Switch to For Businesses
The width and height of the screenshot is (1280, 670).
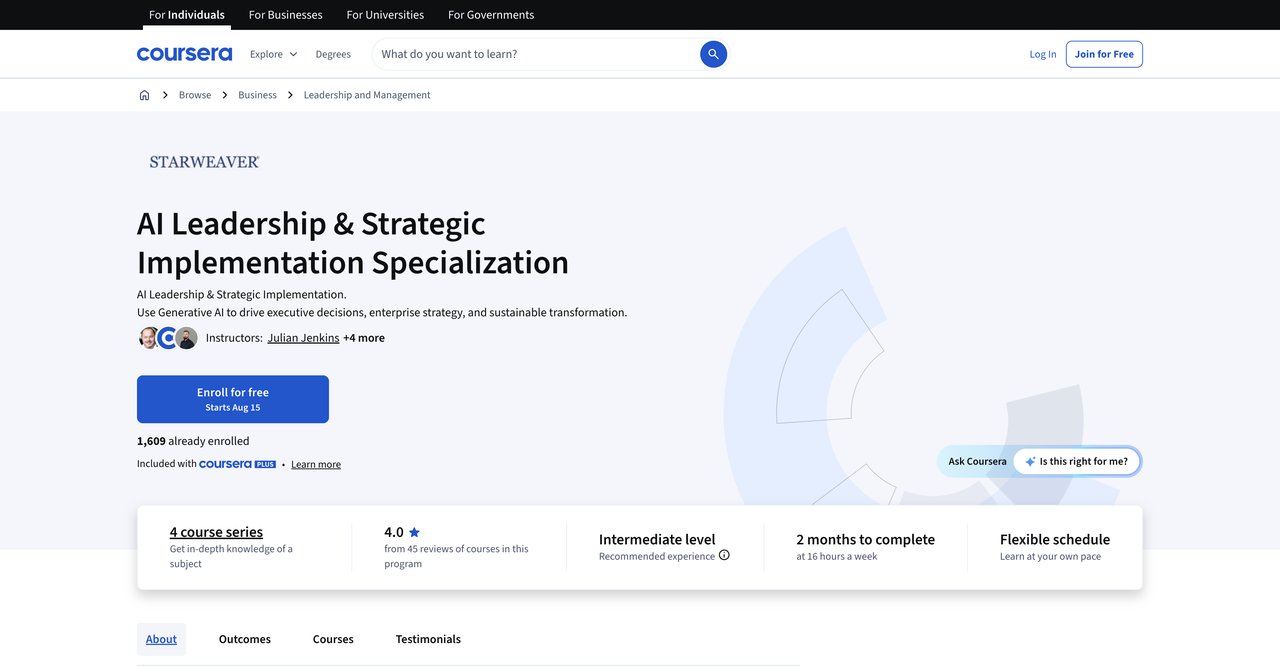click(286, 15)
